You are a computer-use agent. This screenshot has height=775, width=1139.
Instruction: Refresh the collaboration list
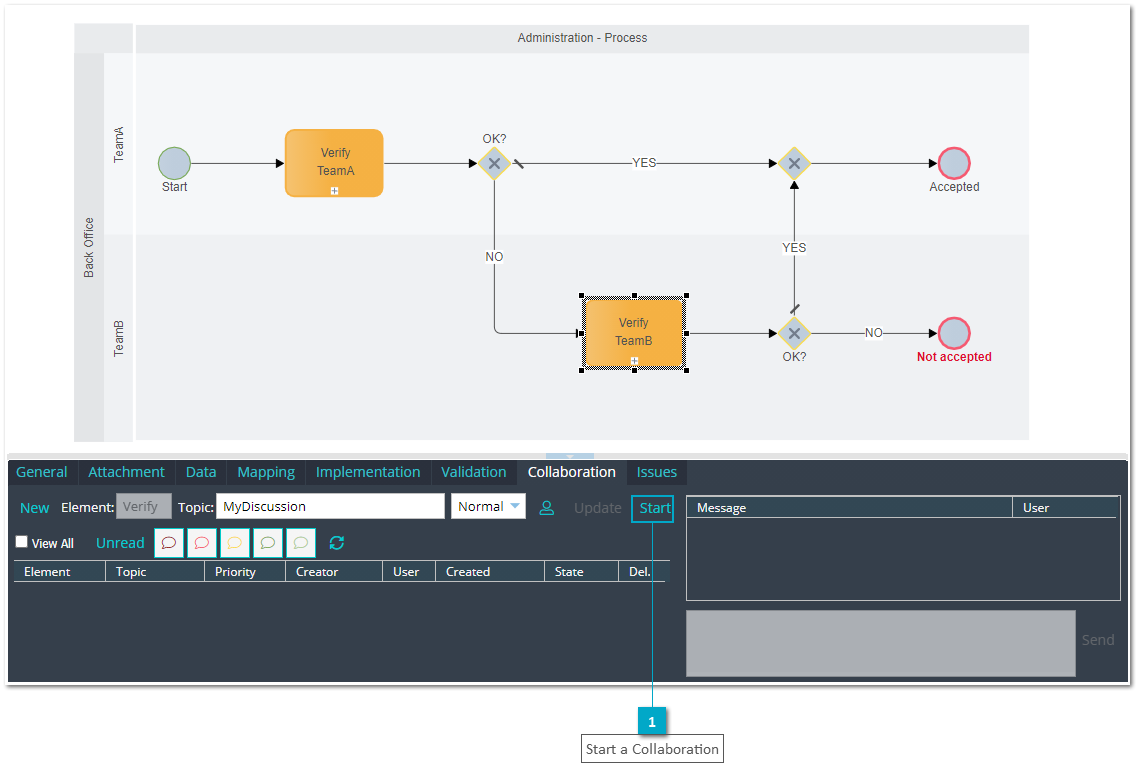(336, 543)
